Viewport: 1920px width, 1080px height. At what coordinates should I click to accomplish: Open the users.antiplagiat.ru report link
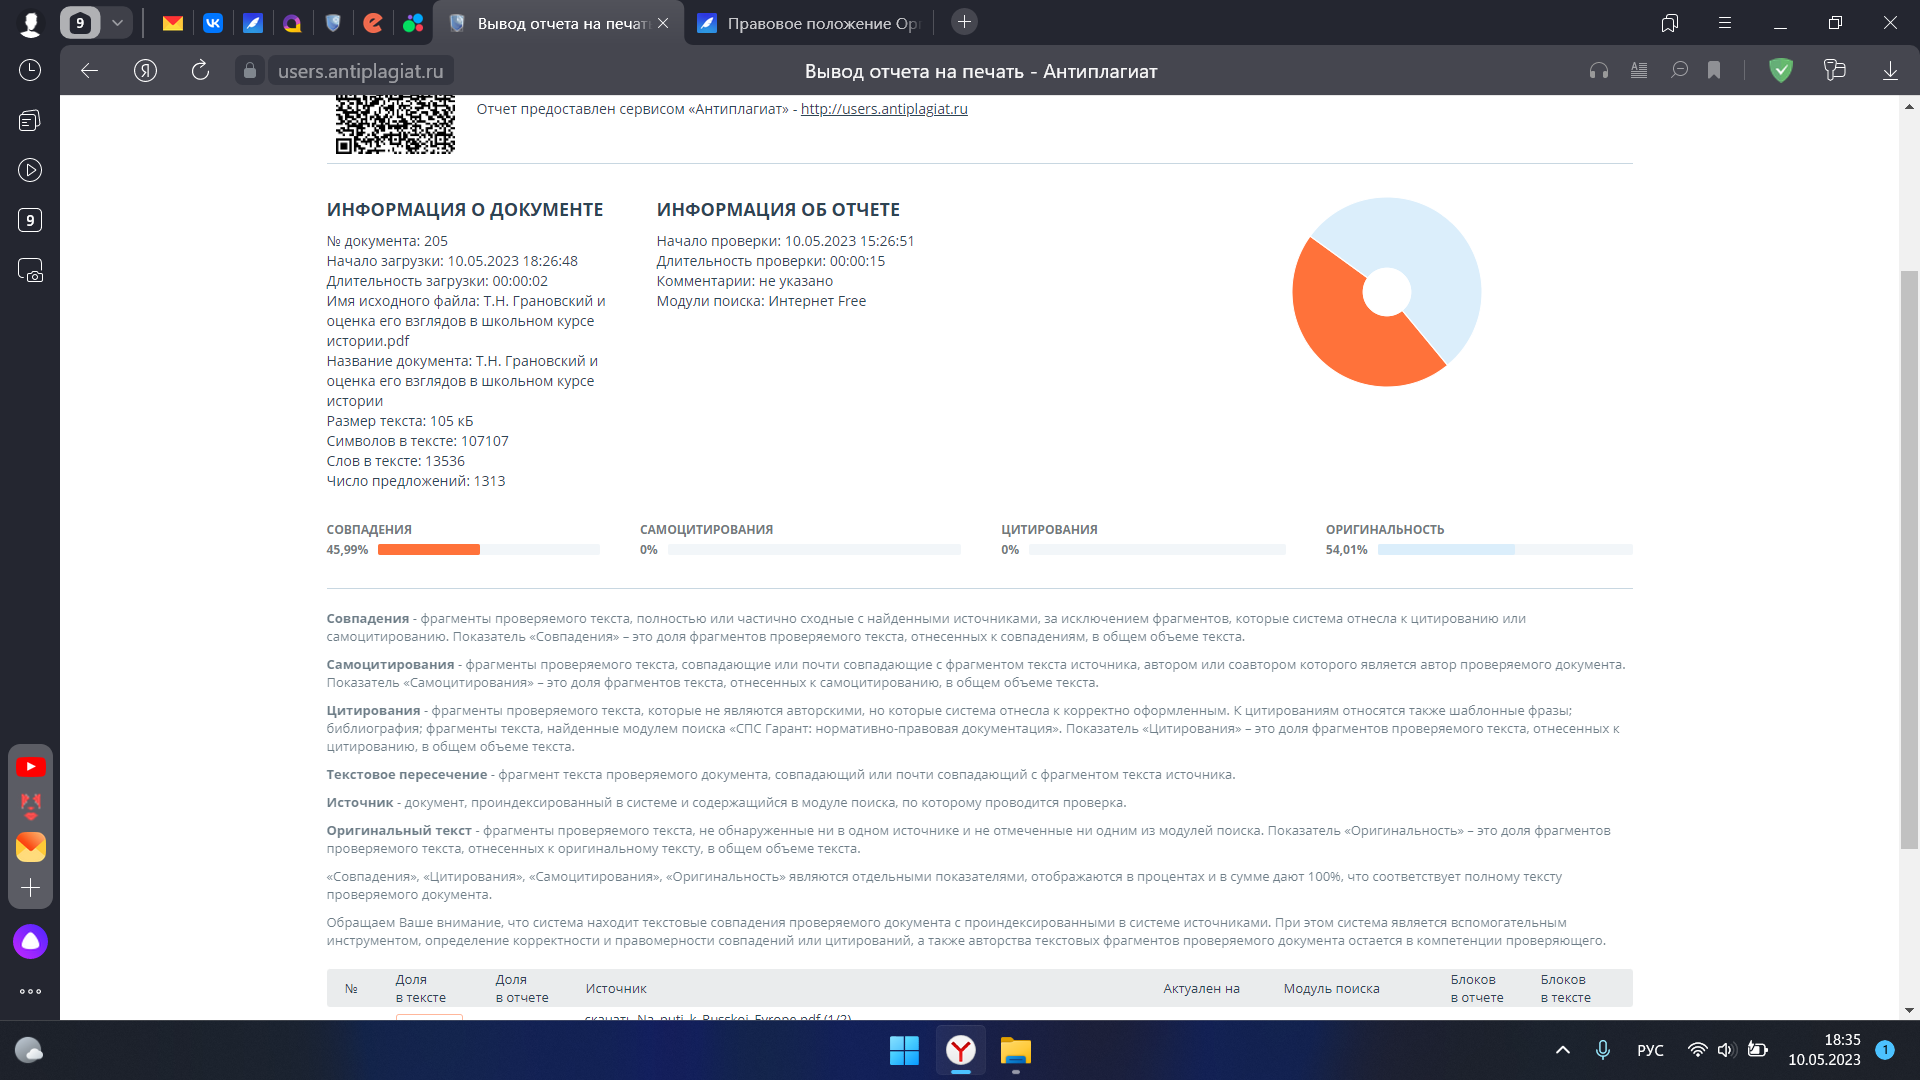(883, 109)
